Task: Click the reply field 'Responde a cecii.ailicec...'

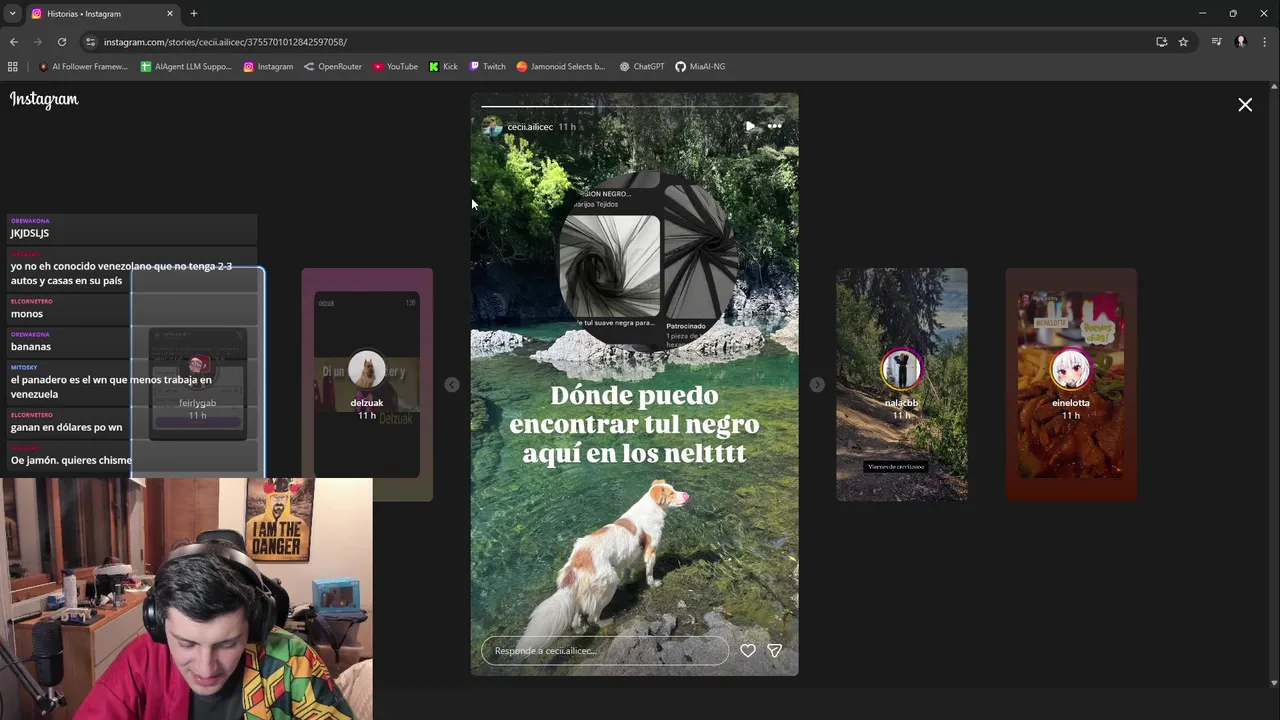Action: point(604,651)
